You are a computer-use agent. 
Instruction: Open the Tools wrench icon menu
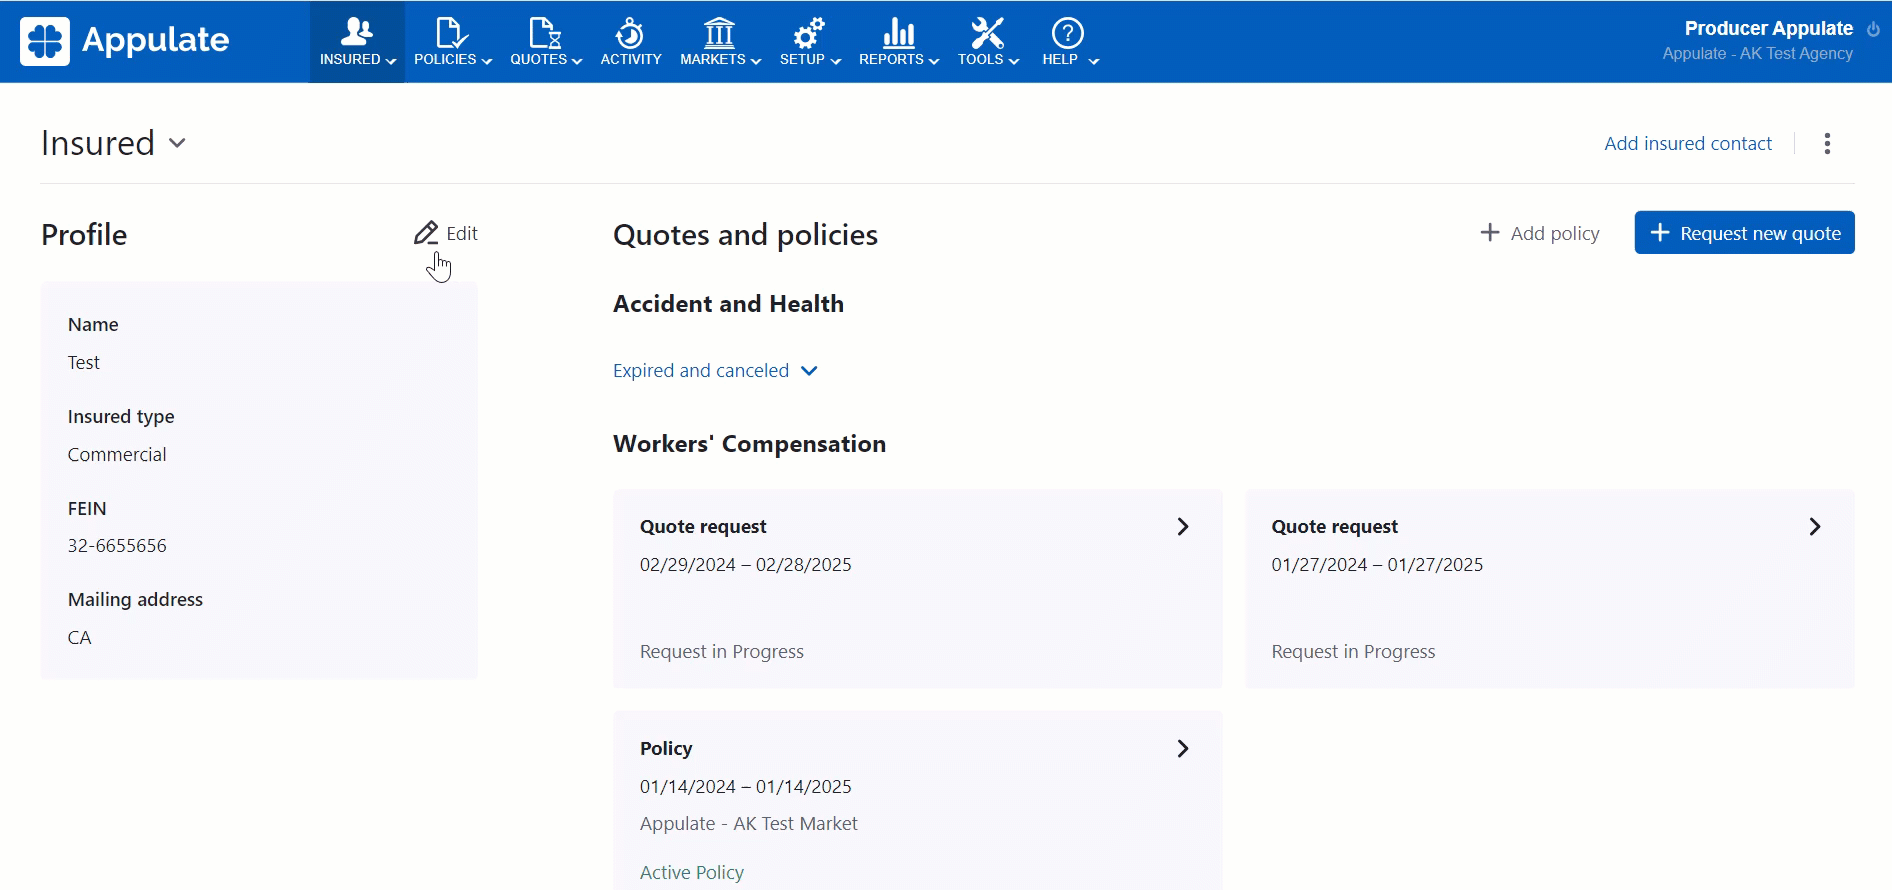pos(987,33)
